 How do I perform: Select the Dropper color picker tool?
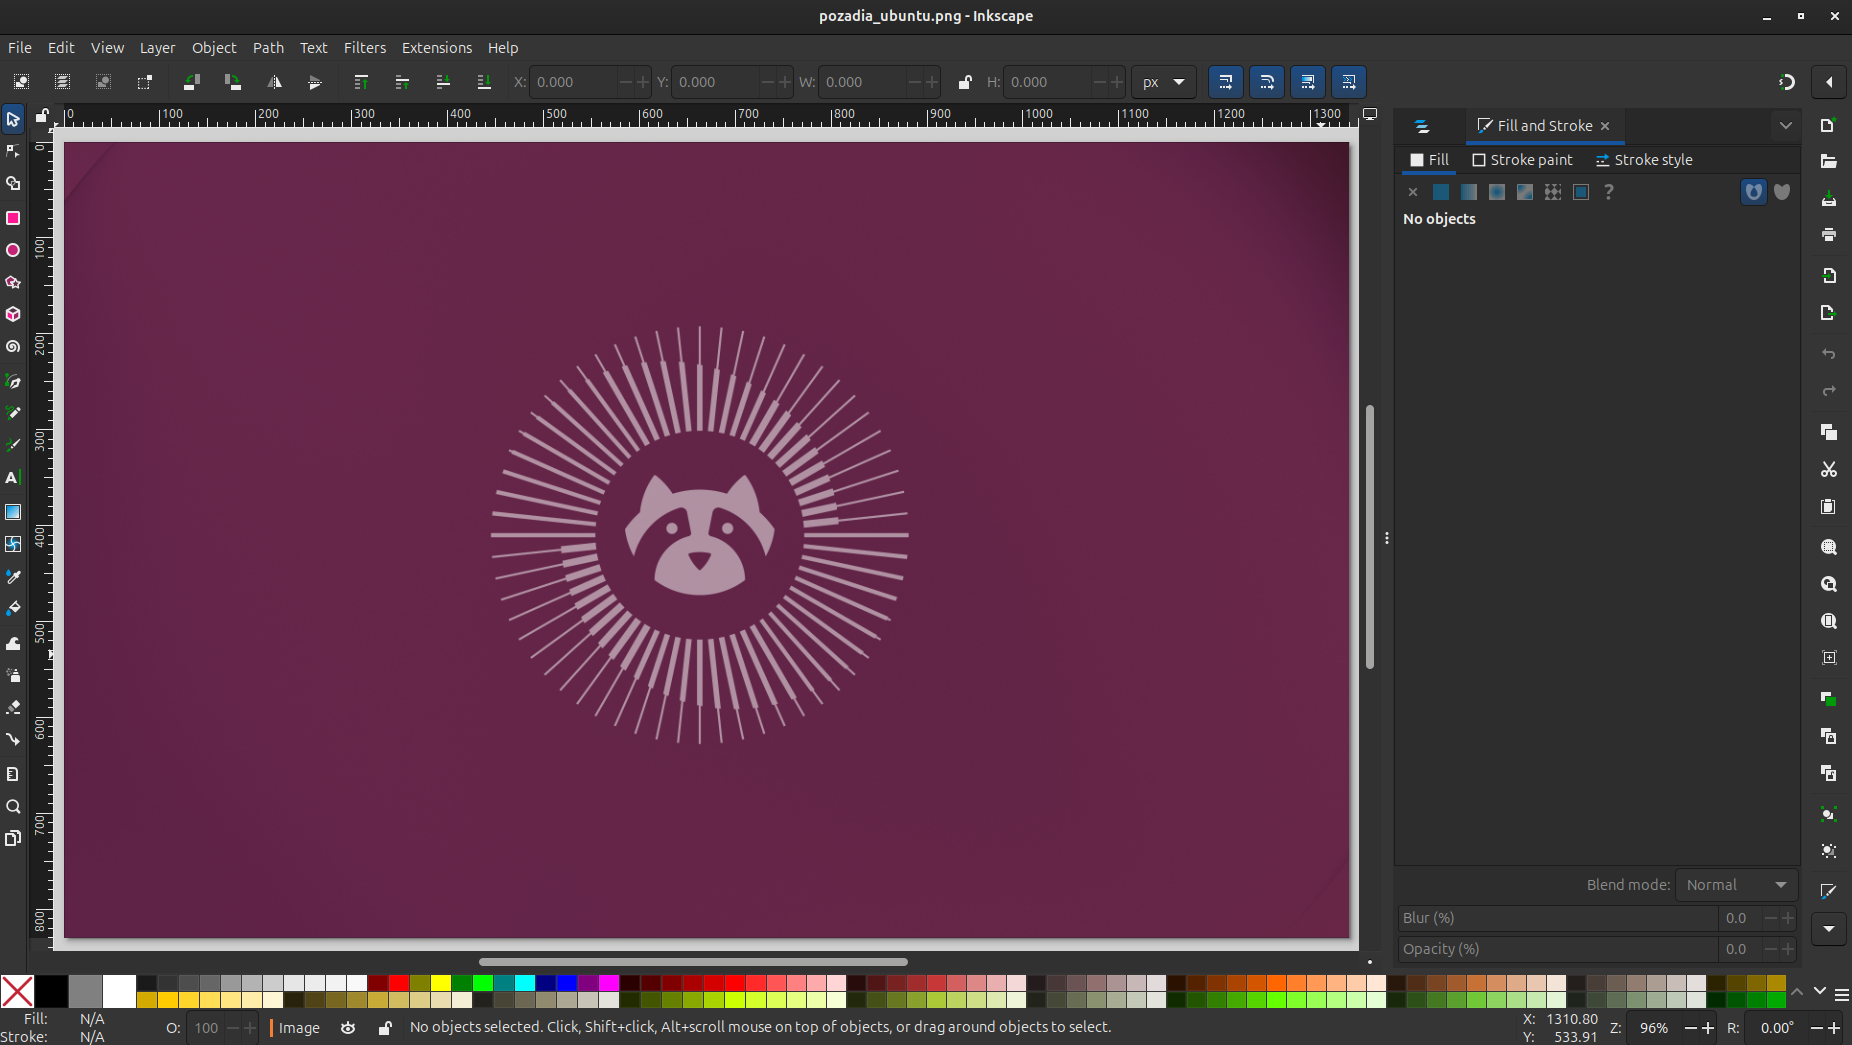pyautogui.click(x=13, y=577)
